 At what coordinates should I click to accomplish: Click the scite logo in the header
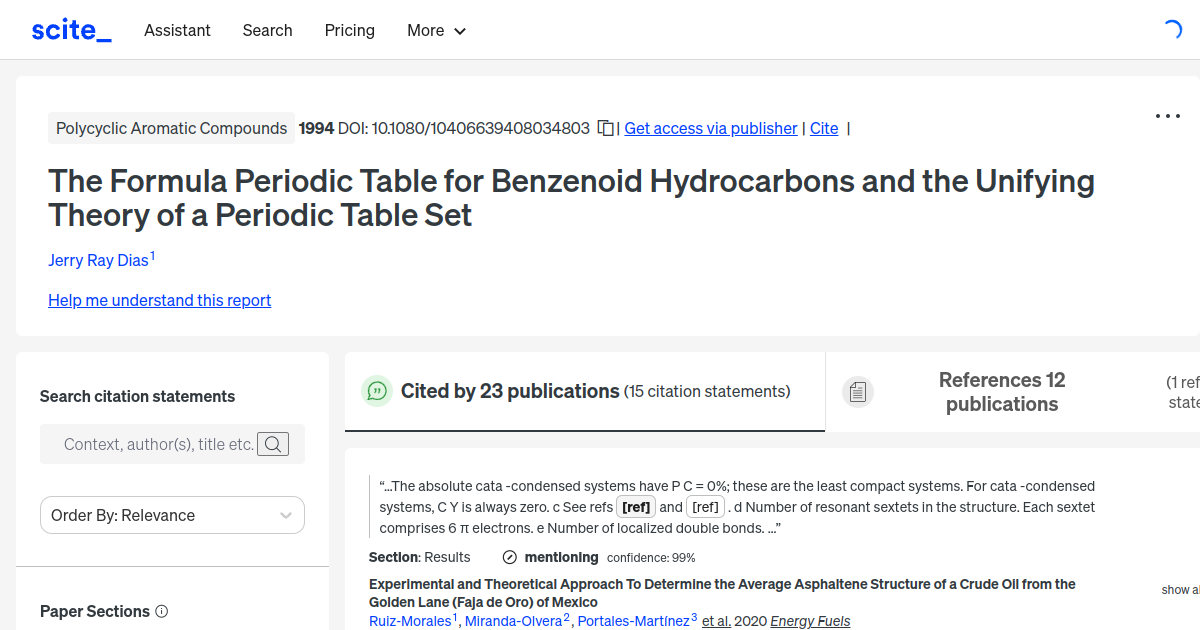(70, 29)
